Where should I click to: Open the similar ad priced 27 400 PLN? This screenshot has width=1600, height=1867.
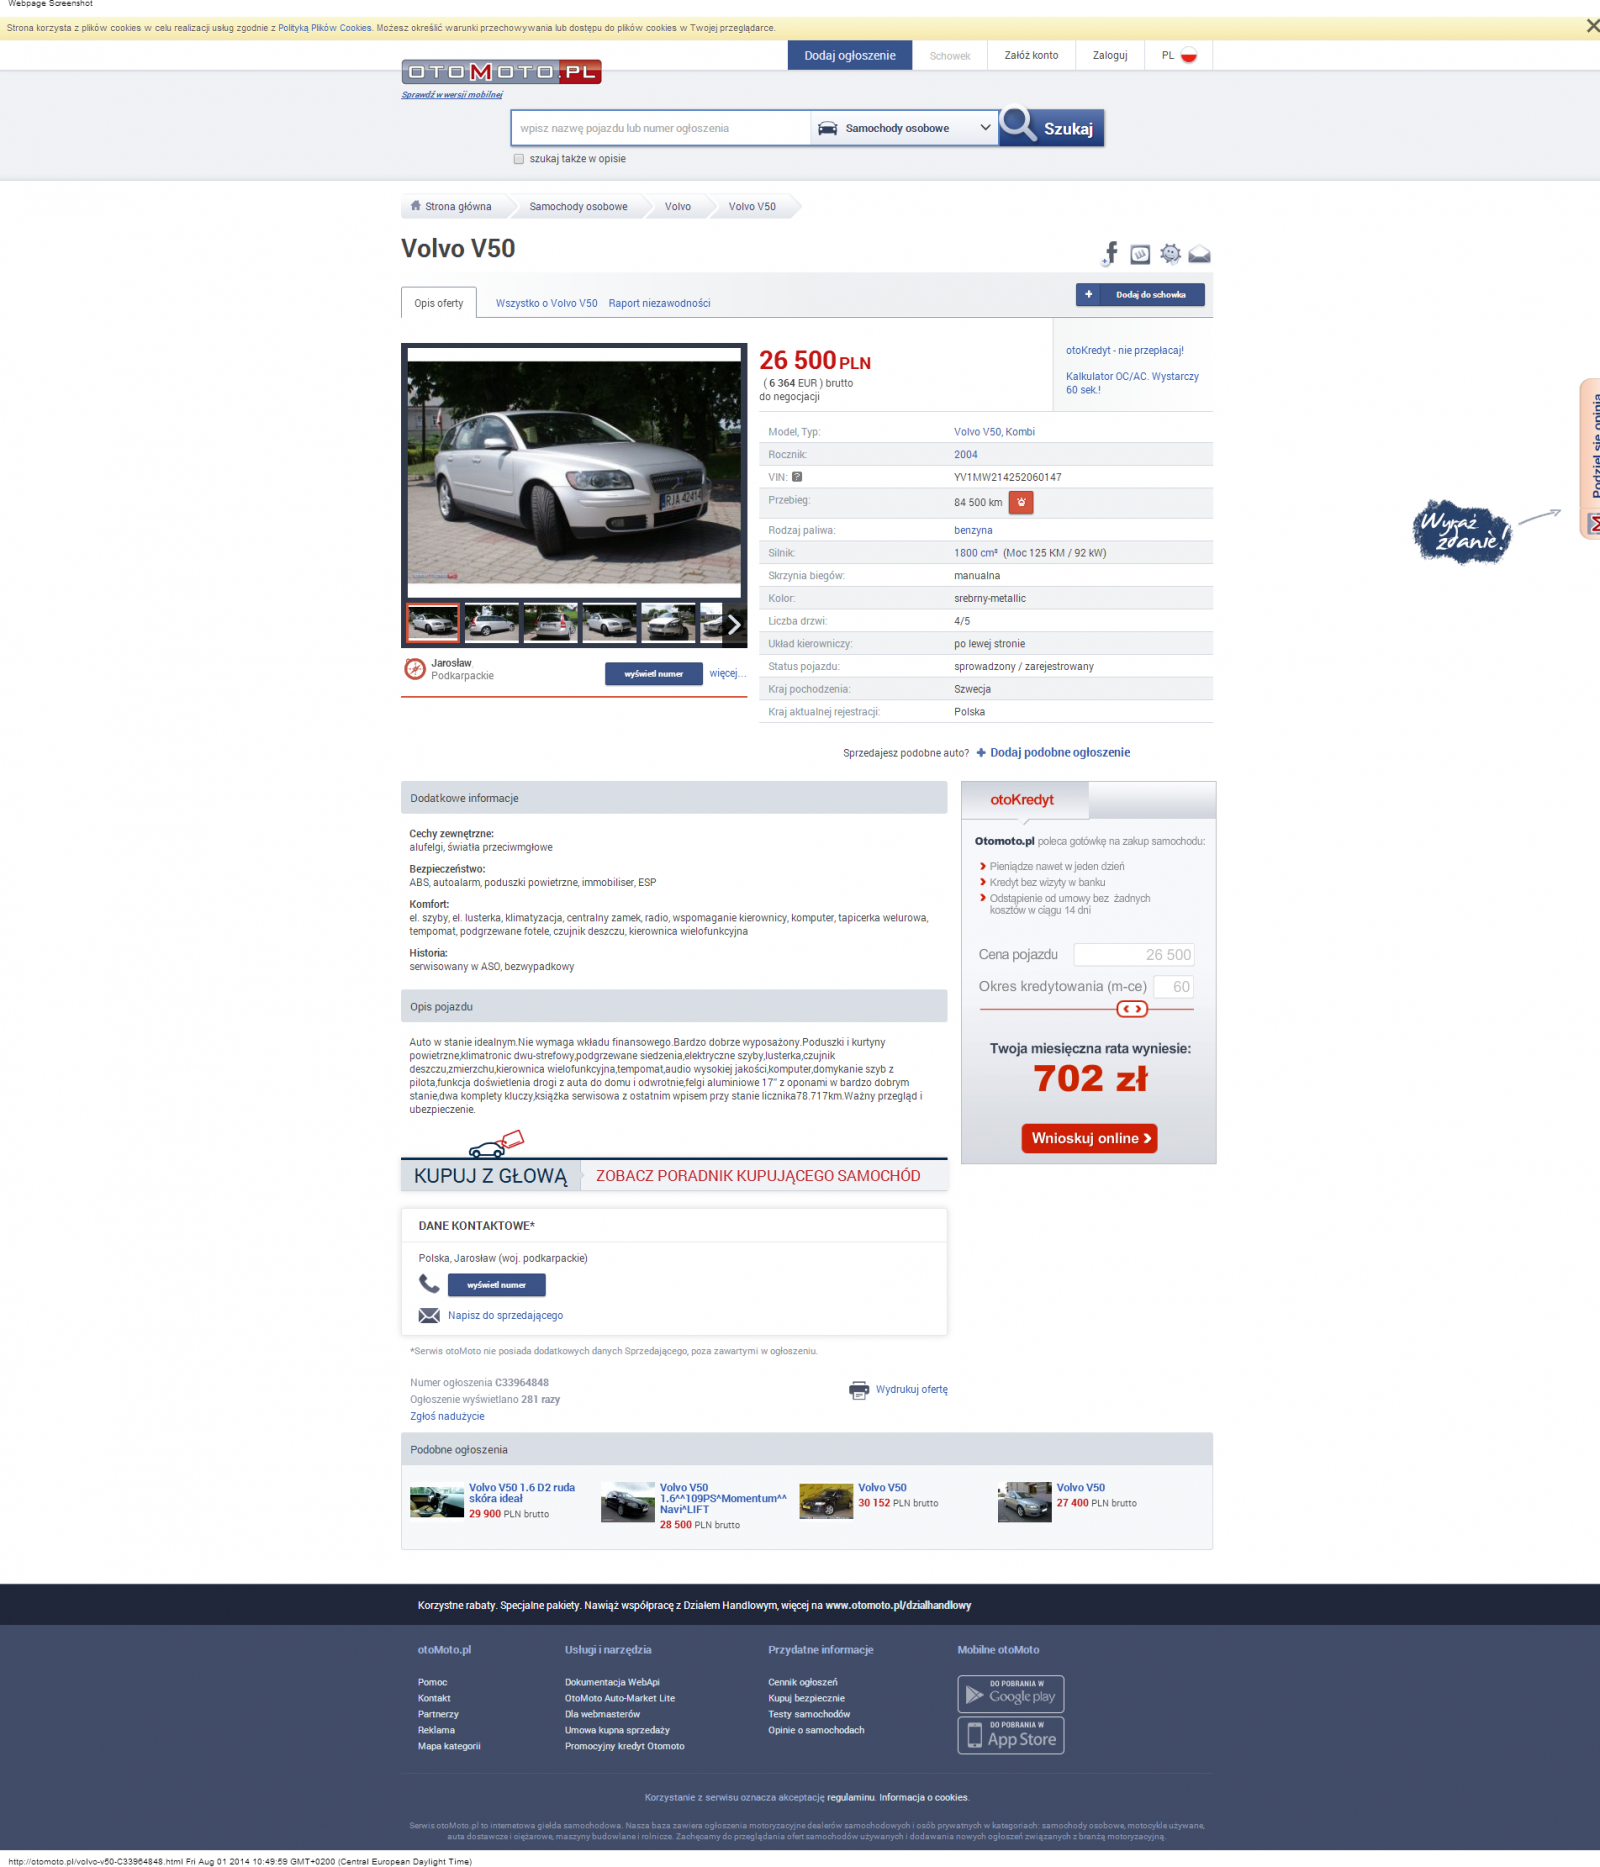pos(1081,1488)
